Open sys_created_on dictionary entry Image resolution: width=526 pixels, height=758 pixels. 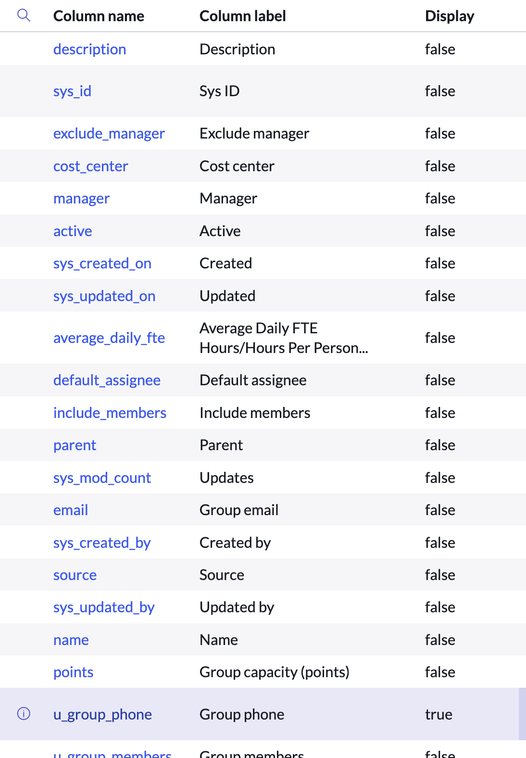point(102,263)
